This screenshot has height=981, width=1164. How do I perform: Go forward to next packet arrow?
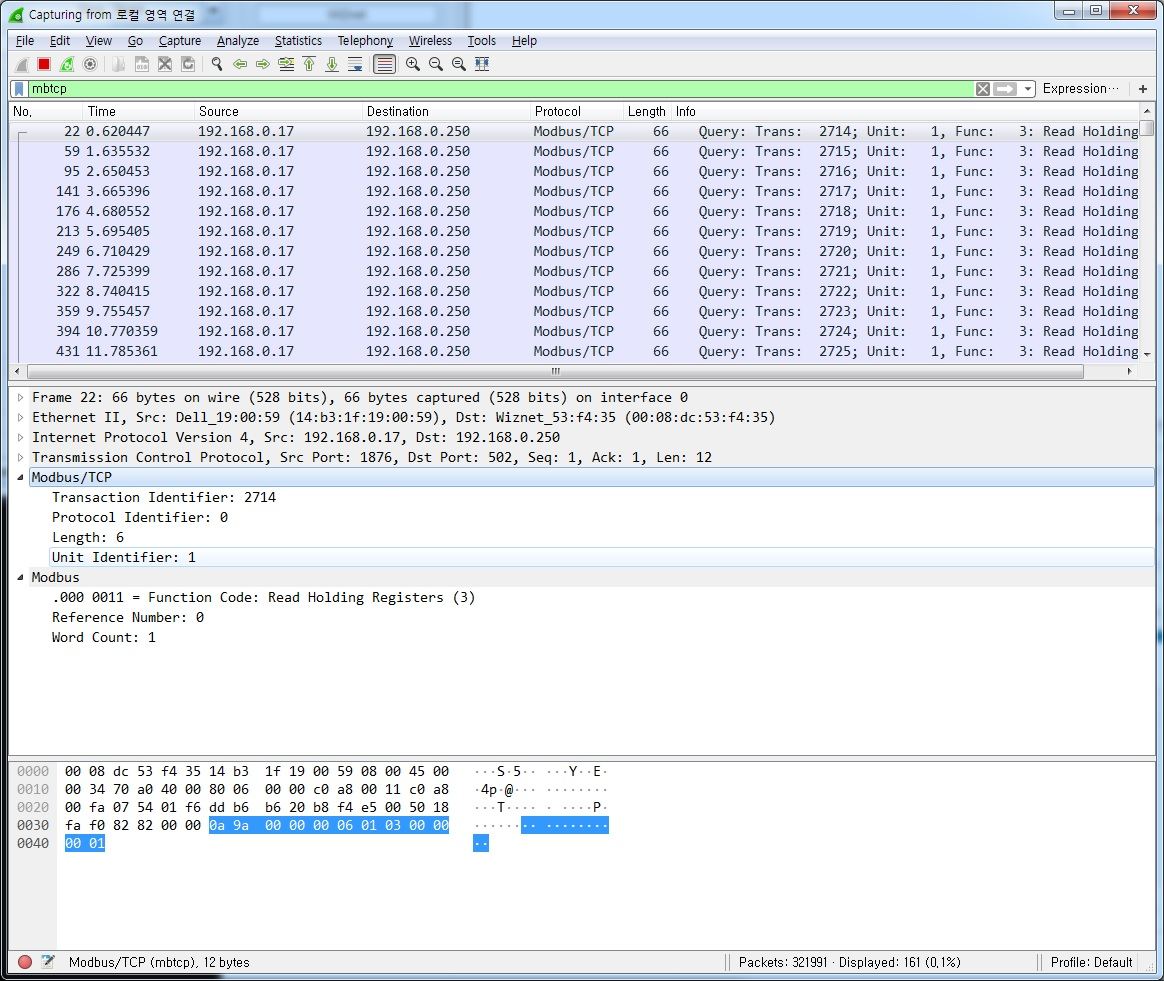click(x=263, y=65)
